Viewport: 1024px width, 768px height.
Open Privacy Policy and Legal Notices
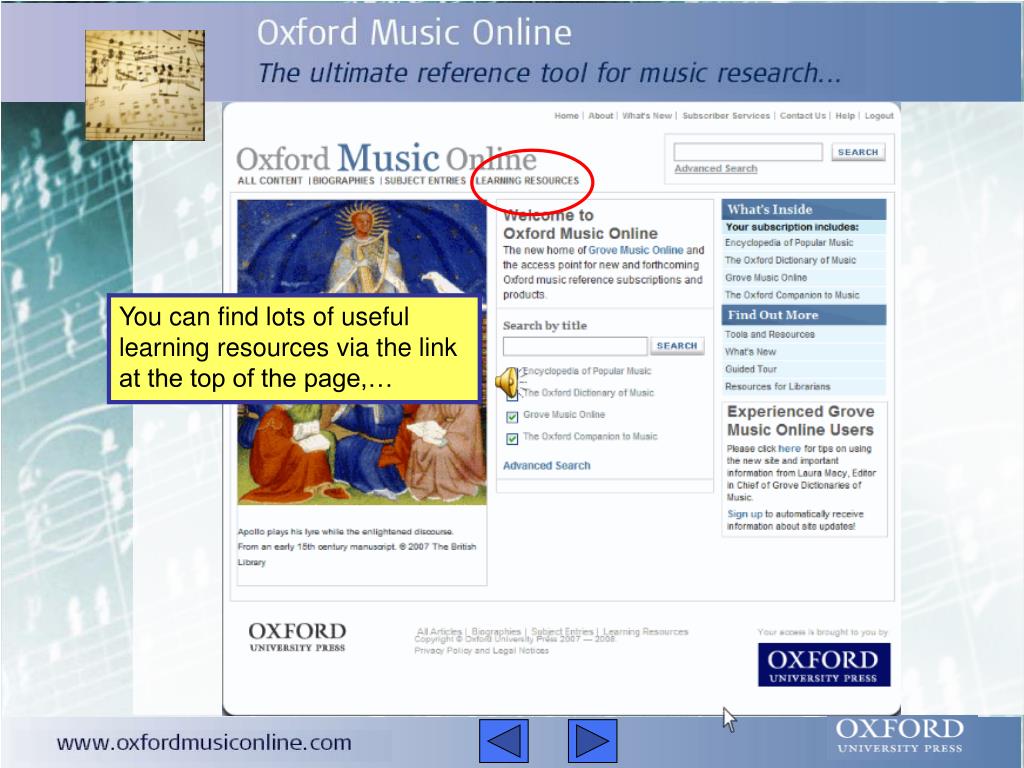pyautogui.click(x=481, y=650)
